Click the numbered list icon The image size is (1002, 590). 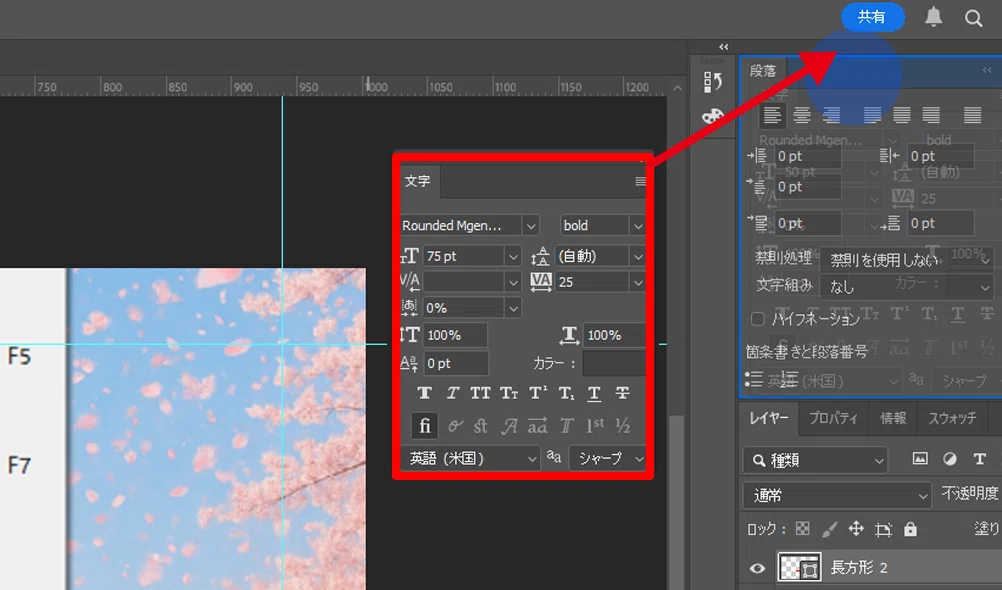tap(789, 379)
